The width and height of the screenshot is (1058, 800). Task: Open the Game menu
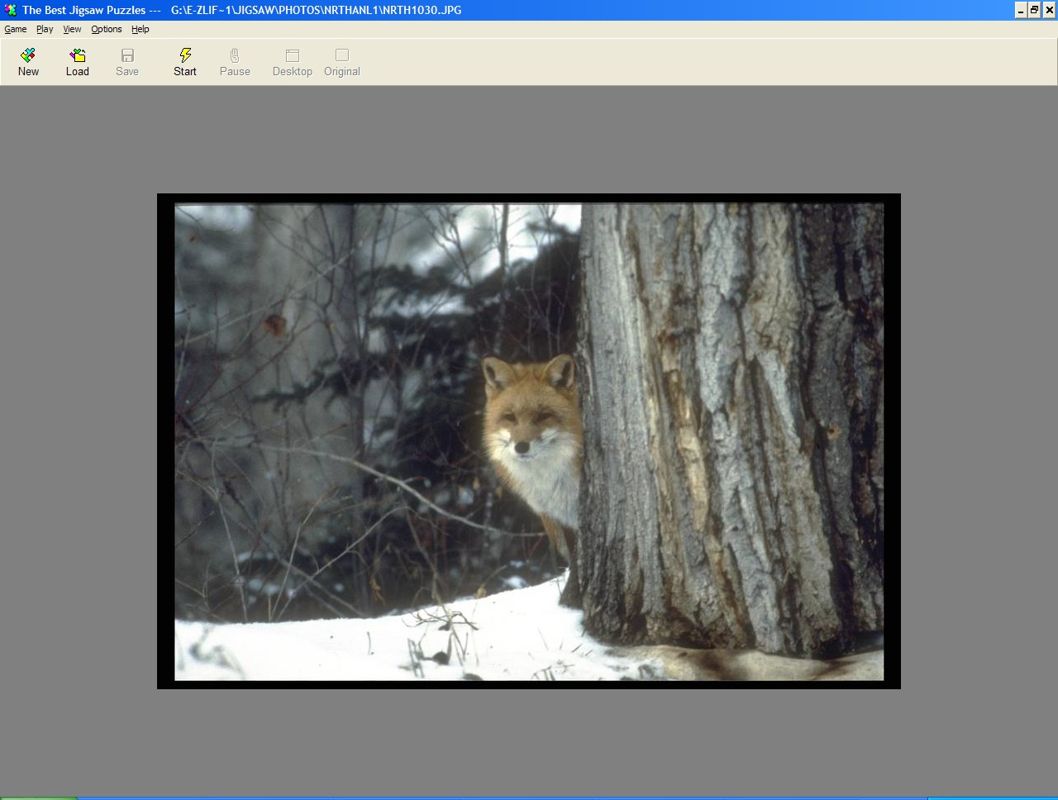pos(15,29)
